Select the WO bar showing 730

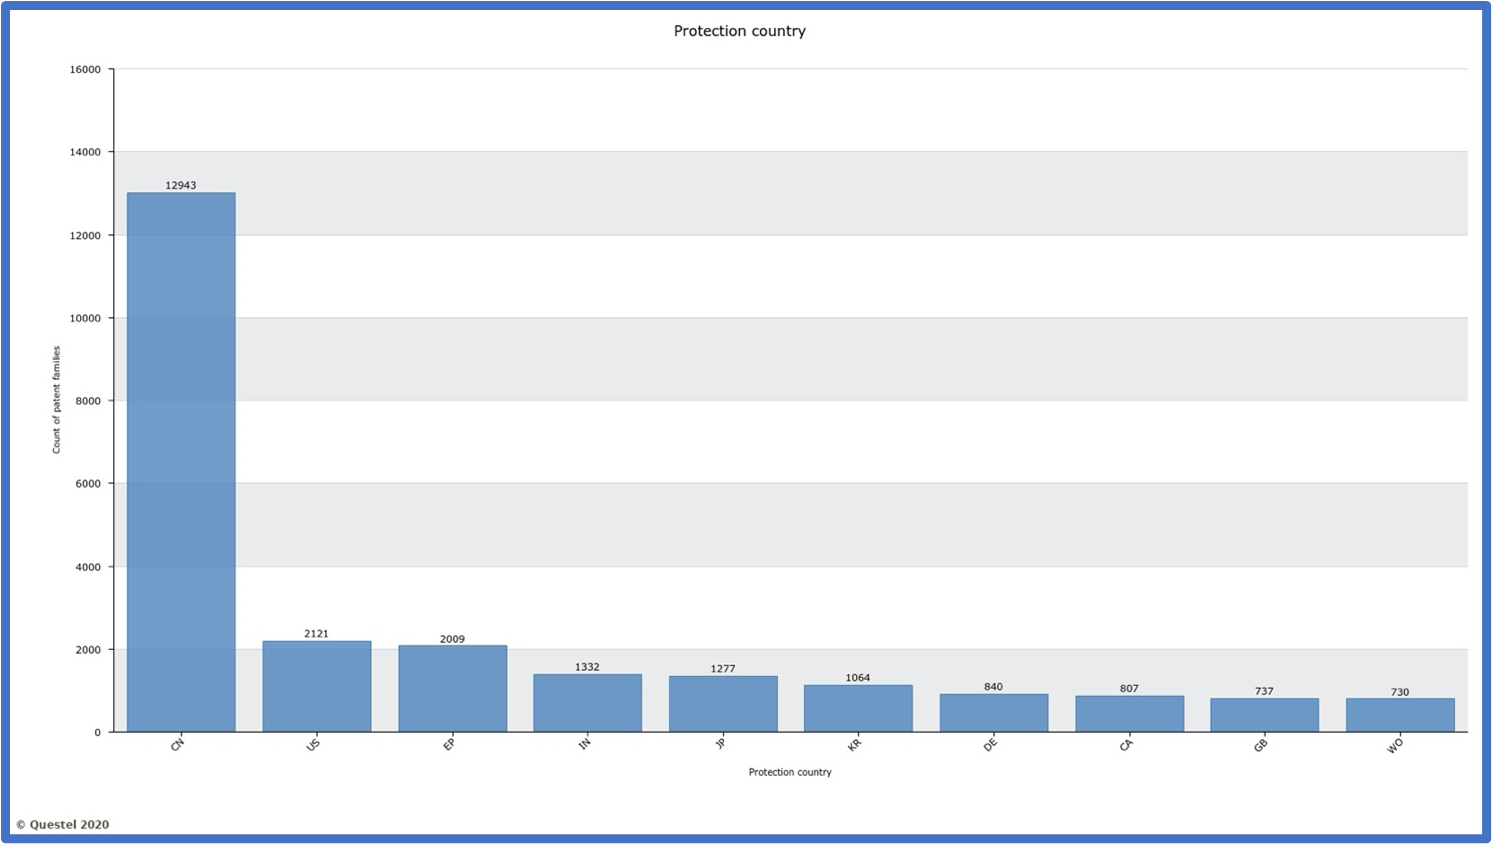(1400, 715)
